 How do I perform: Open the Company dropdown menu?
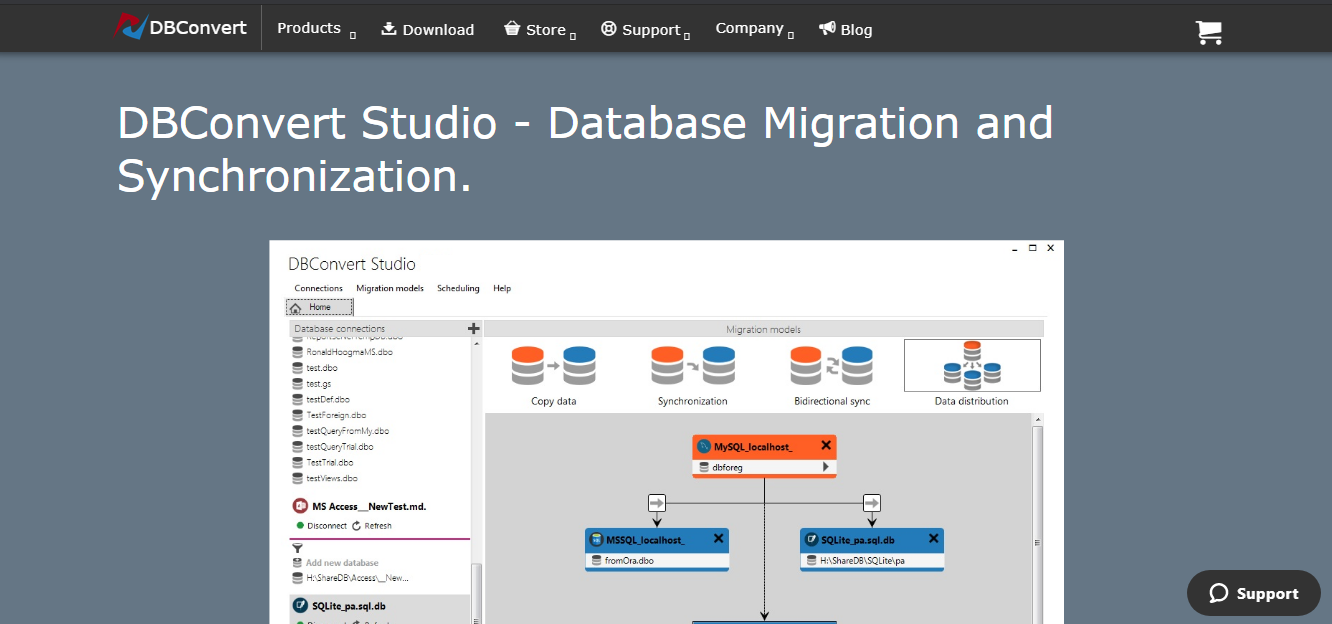click(755, 29)
